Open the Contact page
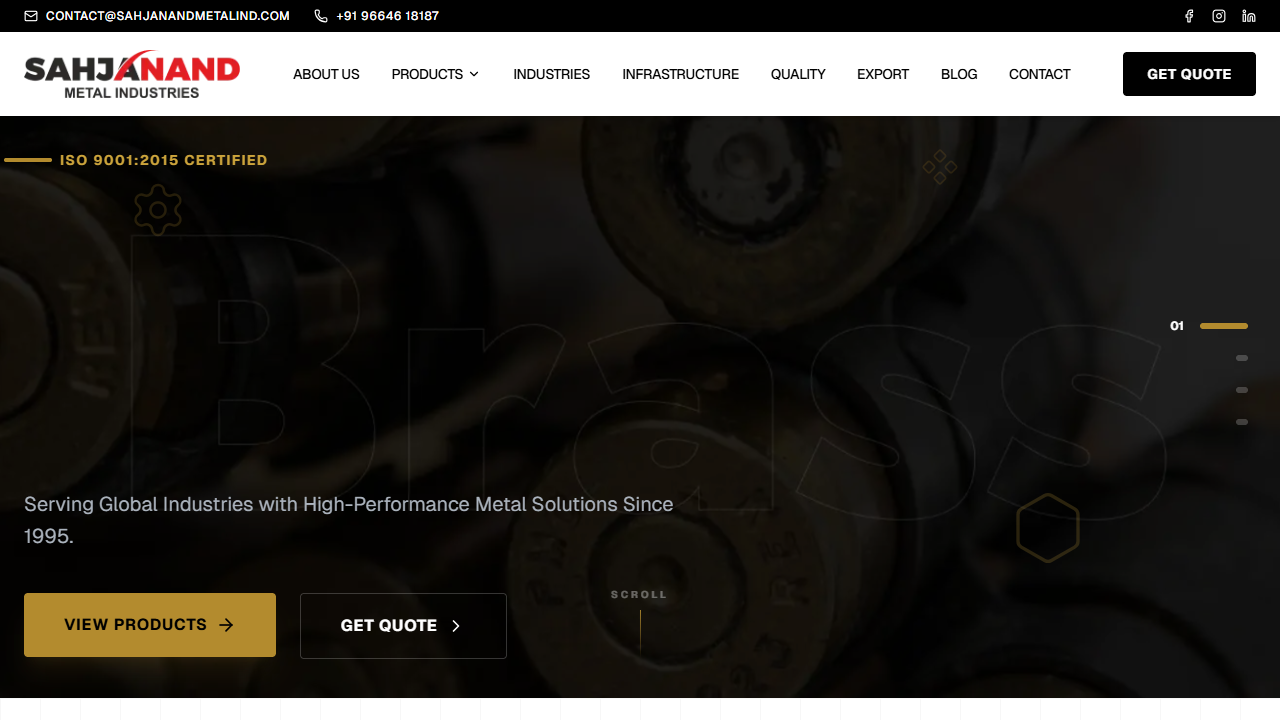Image resolution: width=1280 pixels, height=720 pixels. (1039, 74)
